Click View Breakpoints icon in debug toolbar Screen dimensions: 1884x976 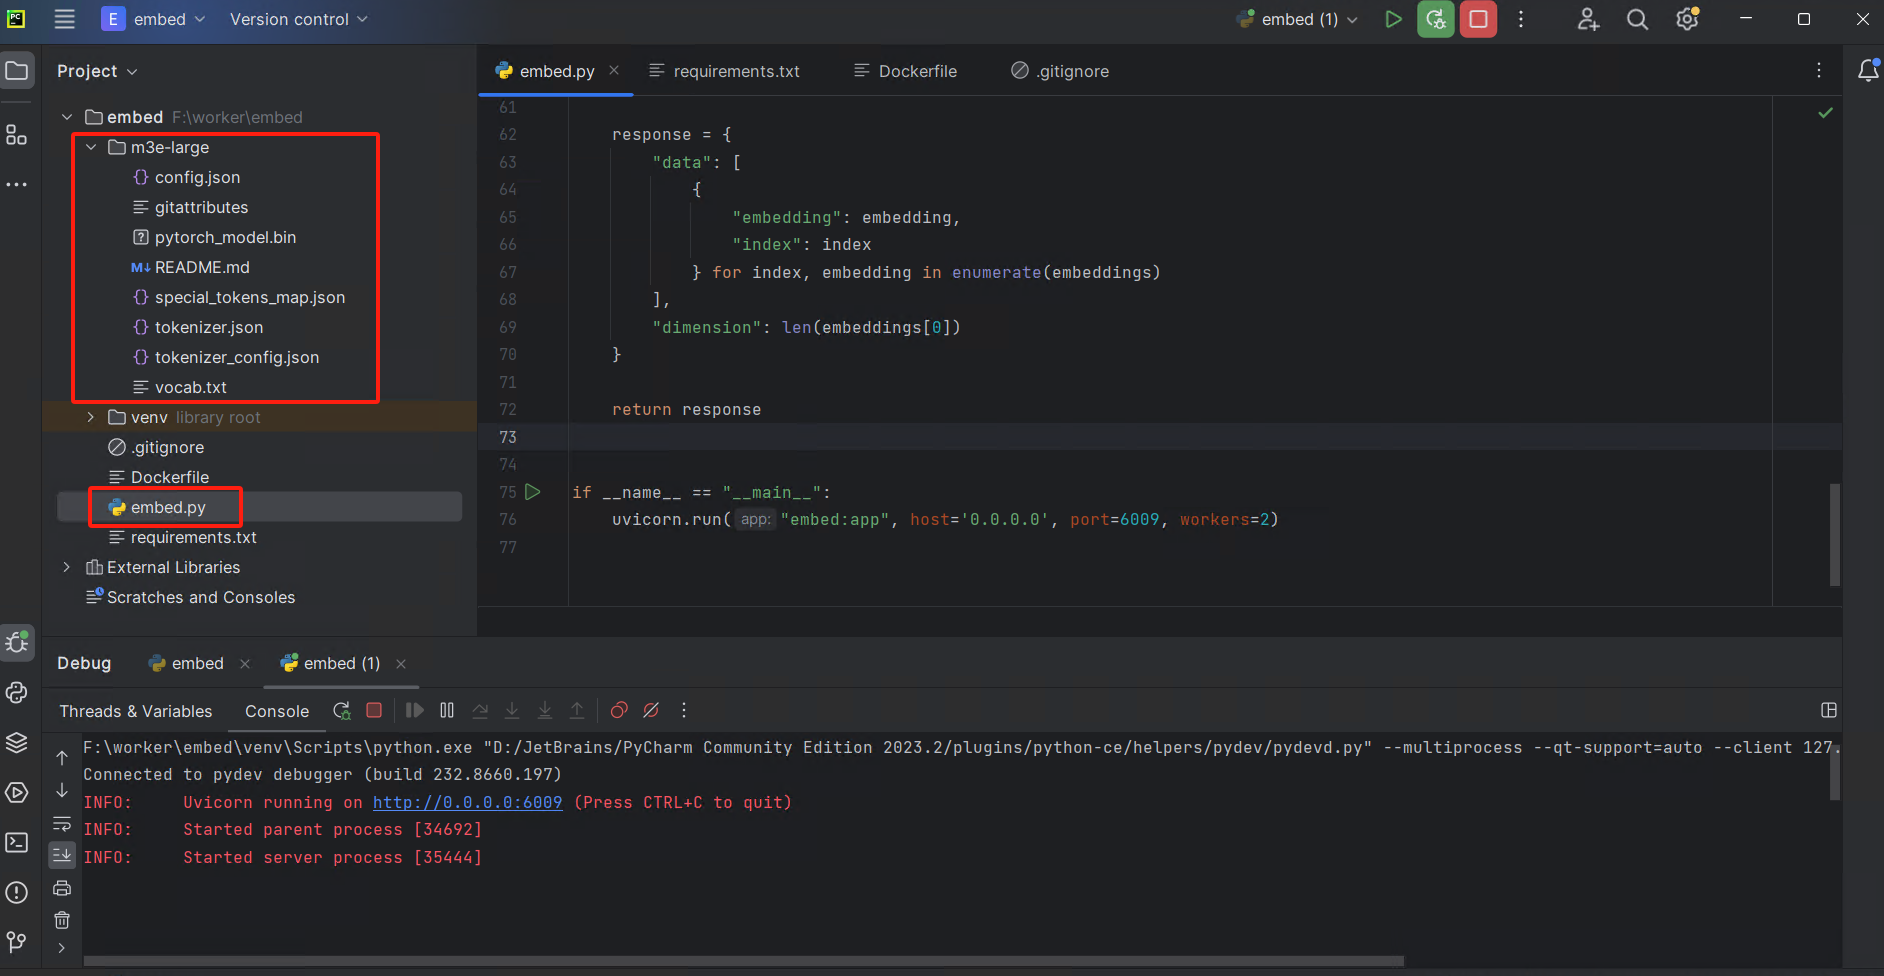pyautogui.click(x=619, y=710)
